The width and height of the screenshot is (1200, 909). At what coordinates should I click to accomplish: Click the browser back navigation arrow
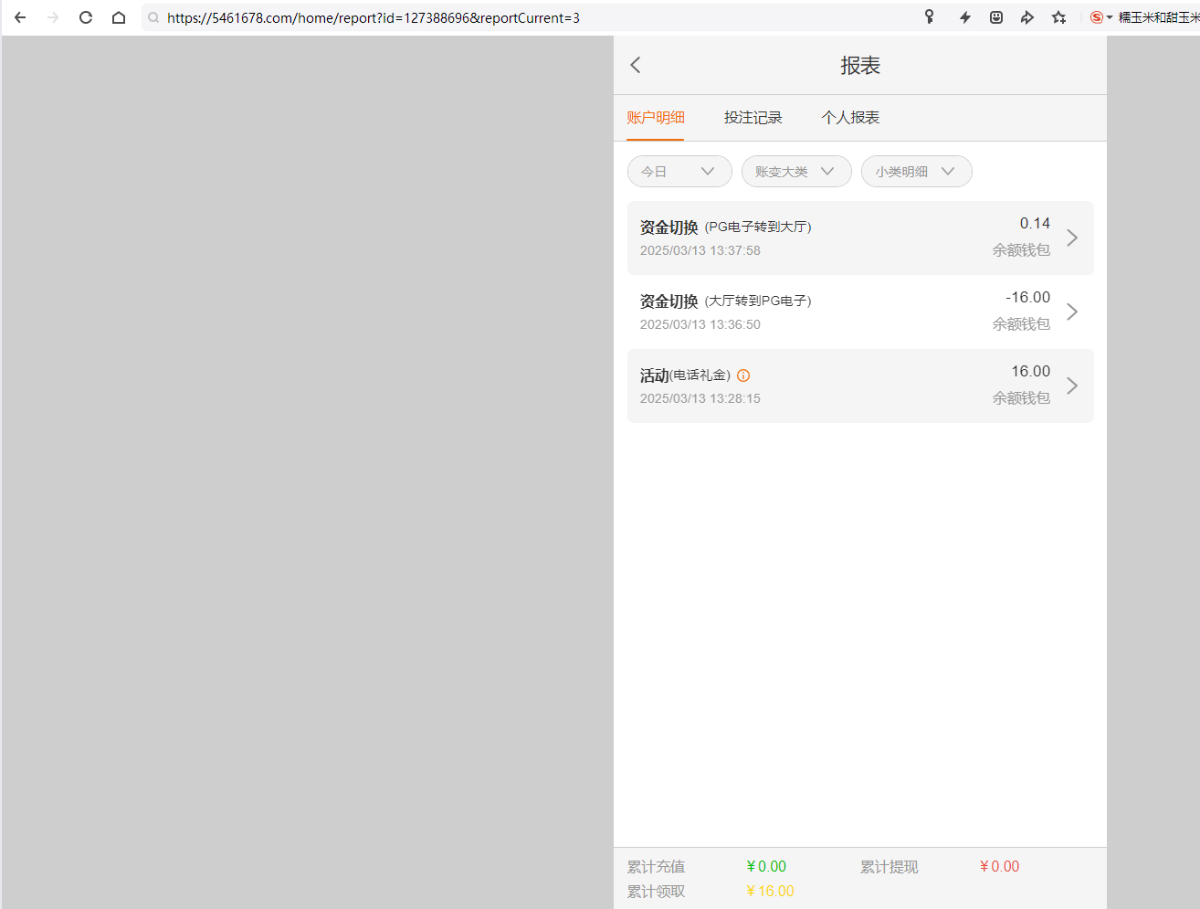point(20,17)
